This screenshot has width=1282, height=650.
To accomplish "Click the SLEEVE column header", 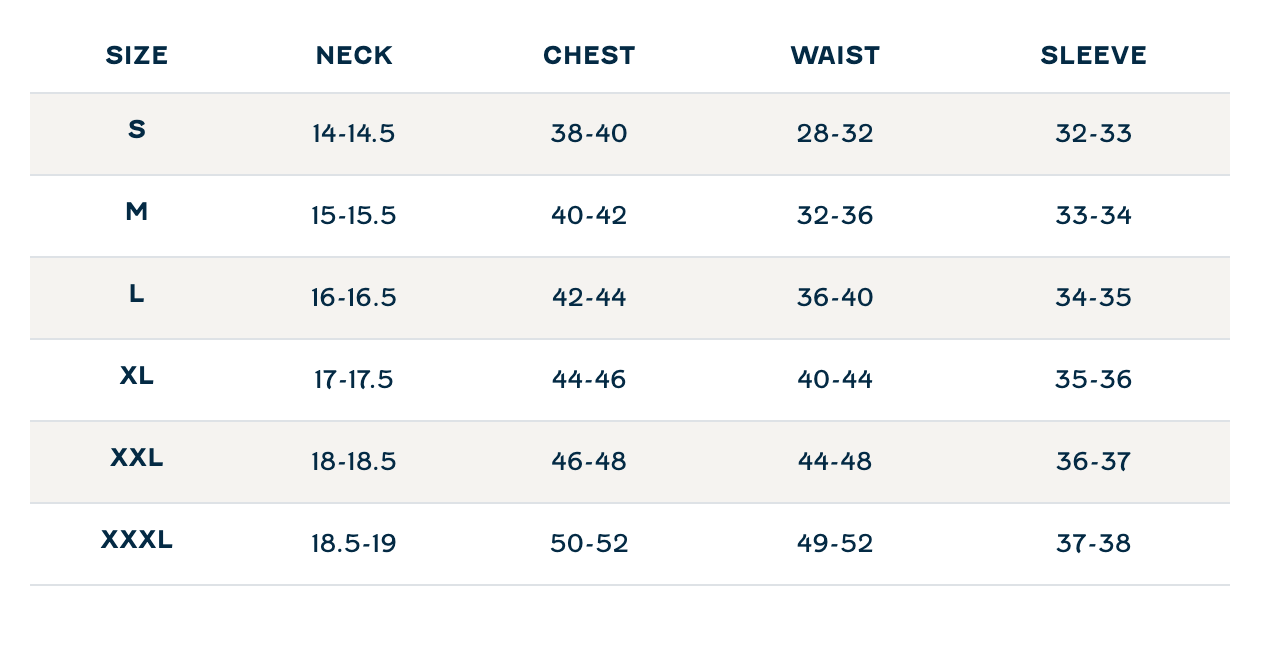I will (x=1093, y=56).
